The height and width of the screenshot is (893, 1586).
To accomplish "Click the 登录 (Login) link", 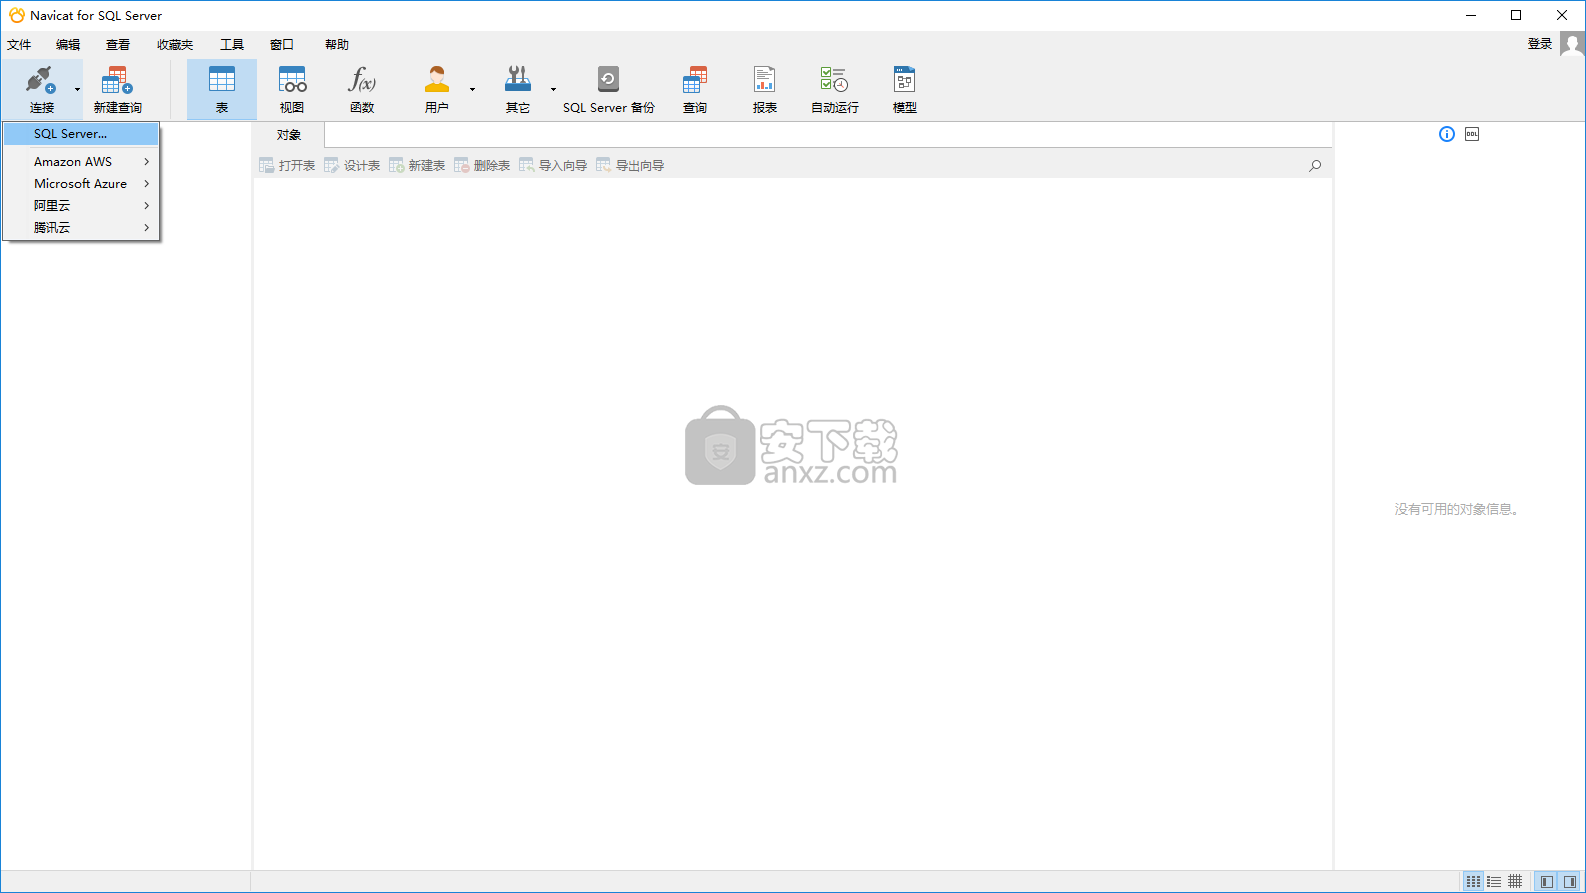I will pyautogui.click(x=1540, y=44).
